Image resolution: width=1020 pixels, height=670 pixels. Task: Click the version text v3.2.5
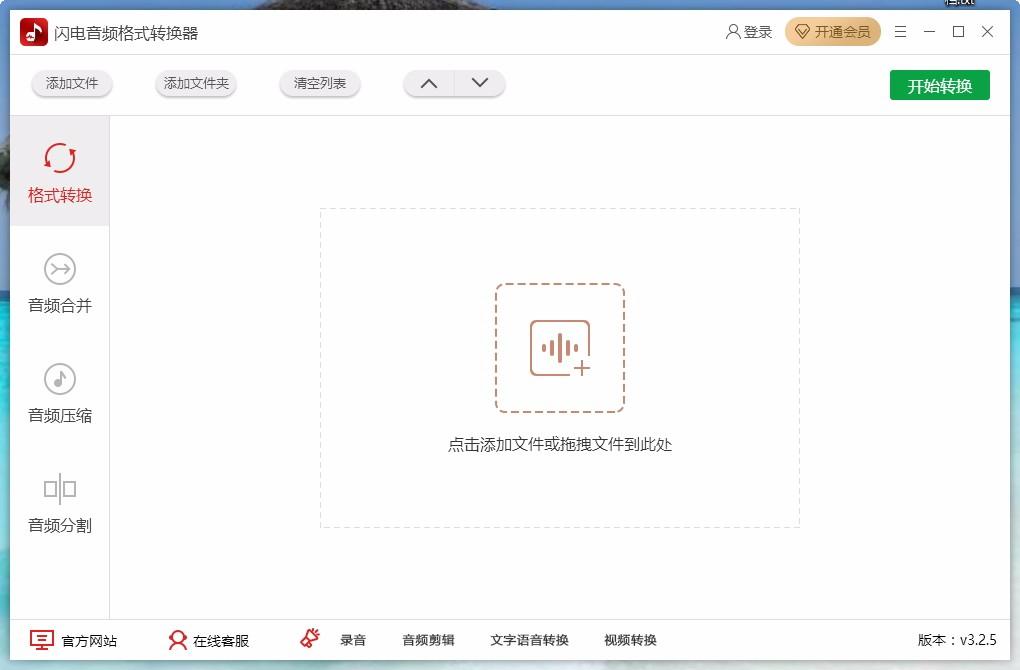click(957, 640)
